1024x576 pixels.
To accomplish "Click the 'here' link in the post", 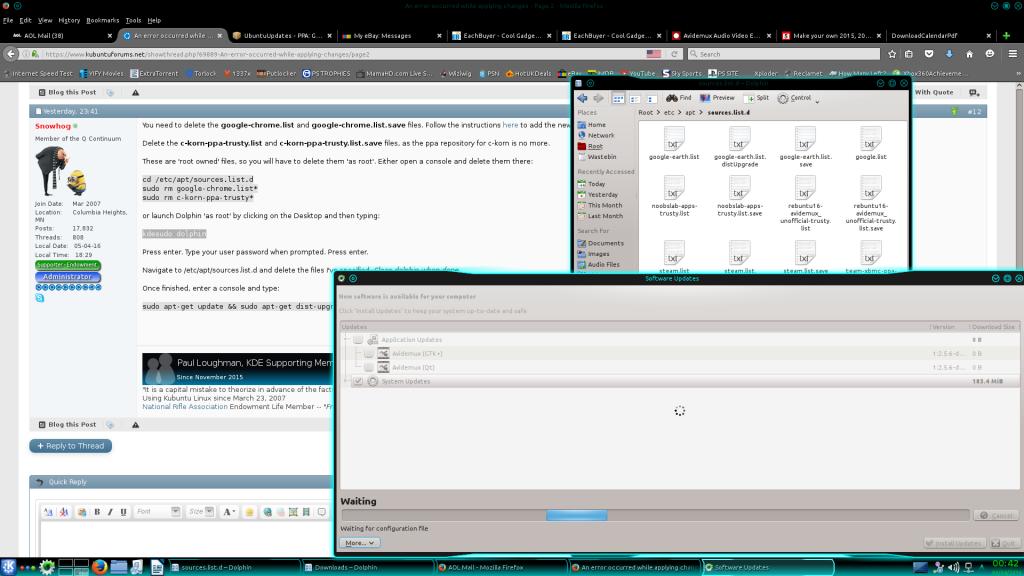I will [x=510, y=126].
